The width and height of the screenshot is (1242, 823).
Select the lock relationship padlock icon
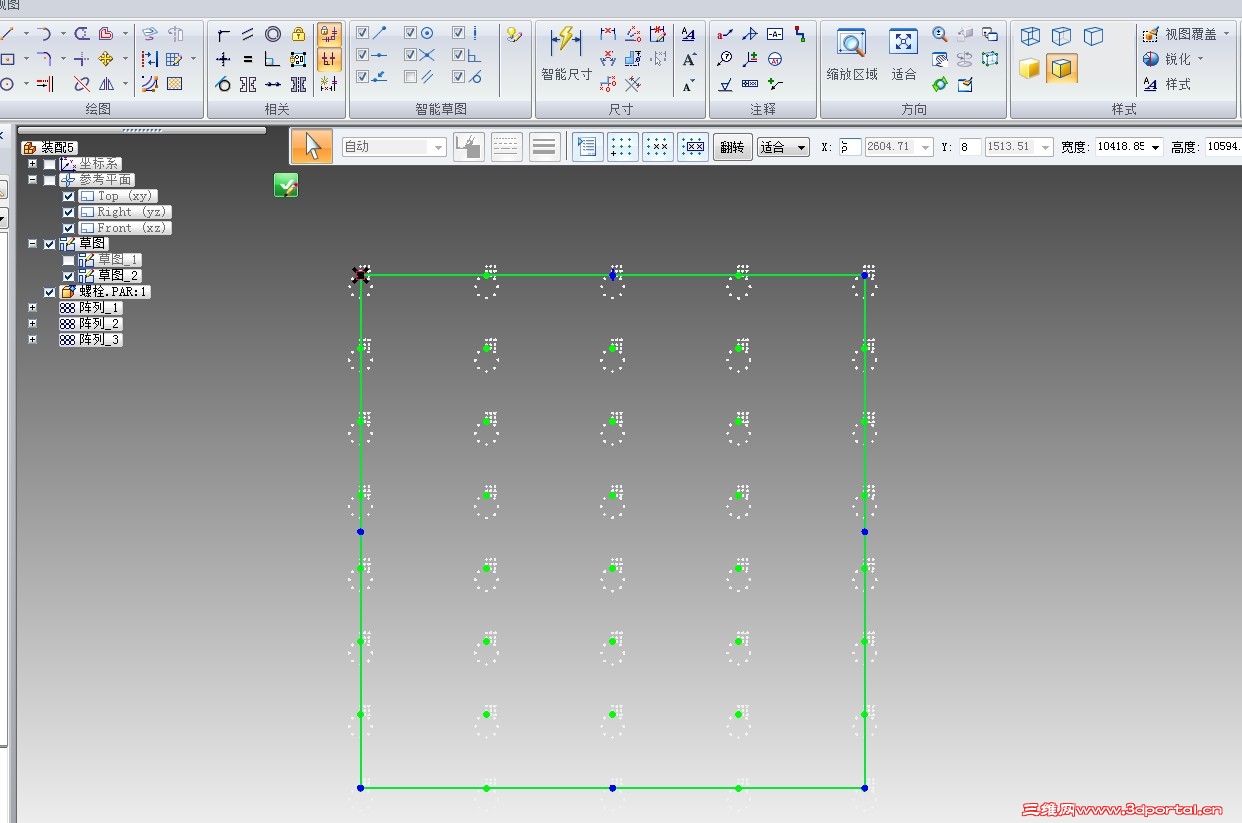coord(298,34)
